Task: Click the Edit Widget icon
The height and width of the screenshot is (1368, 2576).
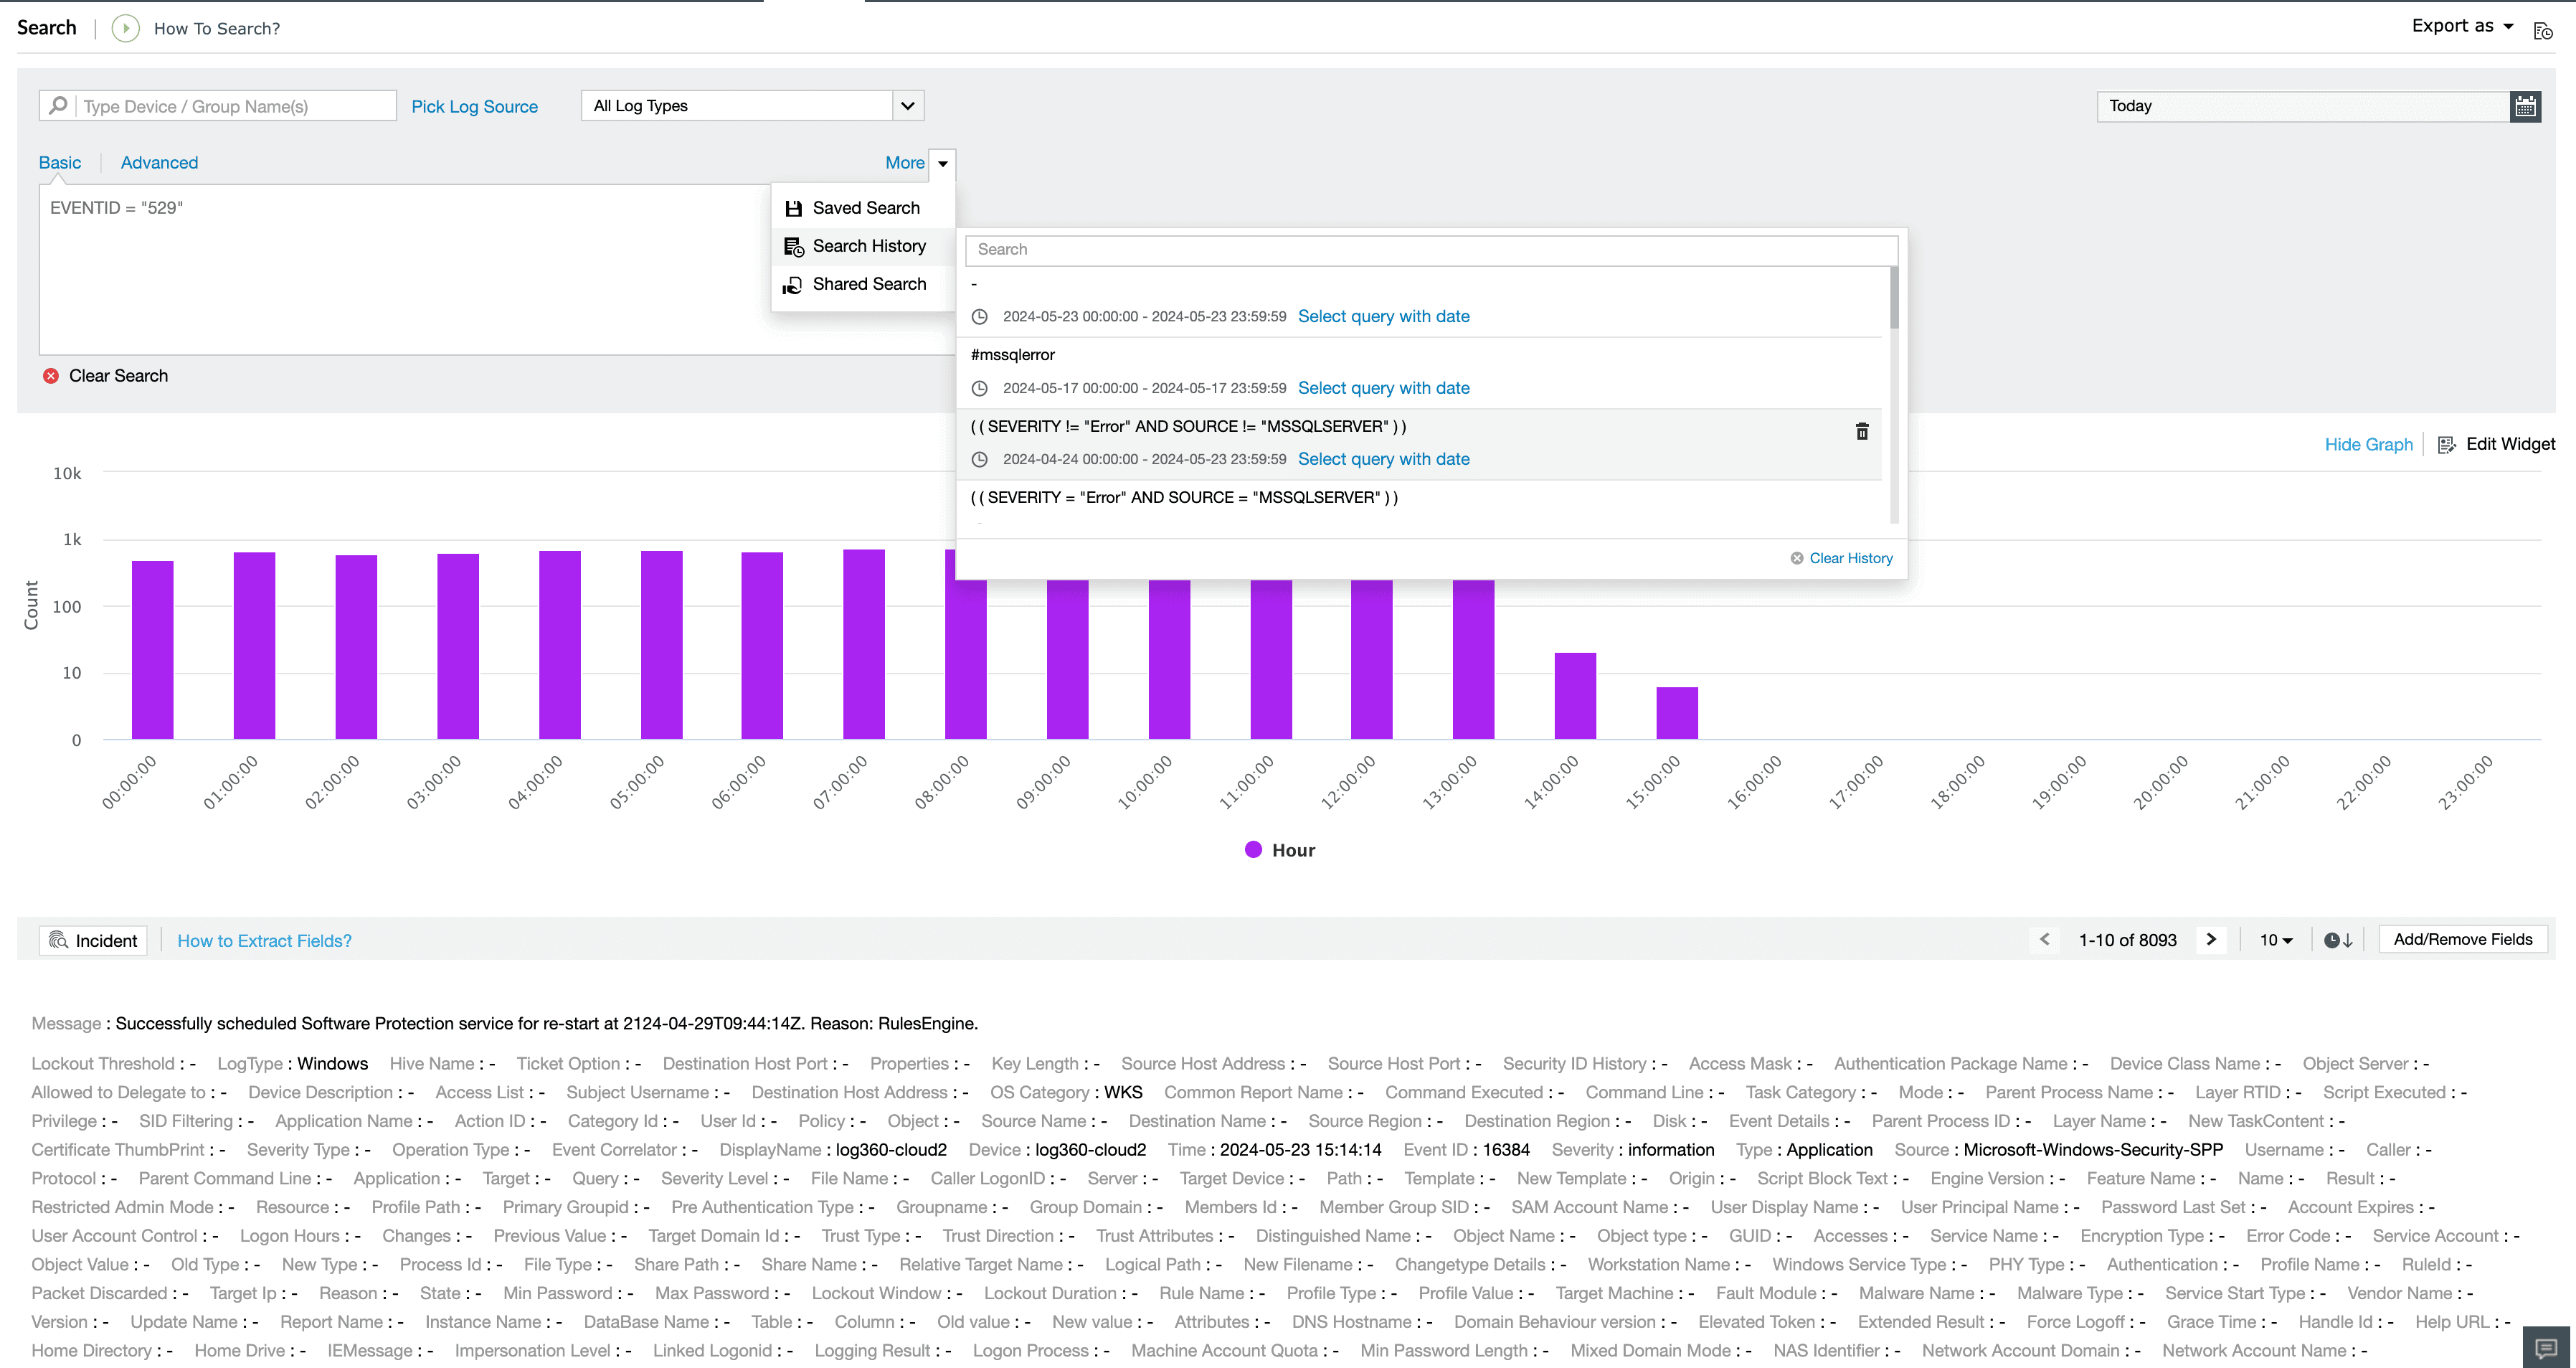Action: [2448, 444]
